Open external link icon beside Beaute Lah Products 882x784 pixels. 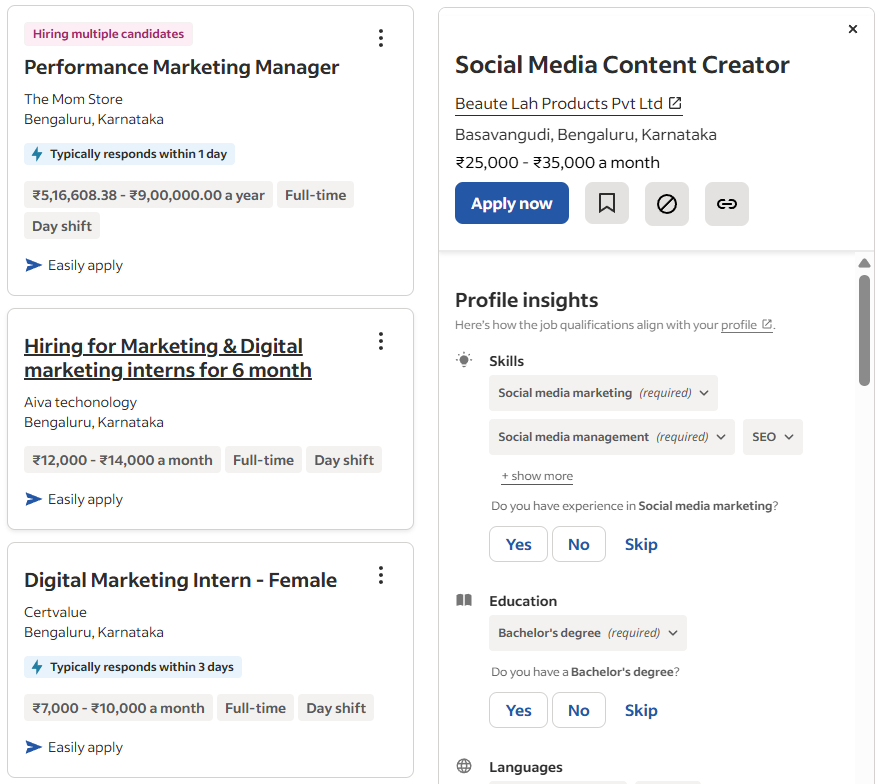click(x=675, y=103)
